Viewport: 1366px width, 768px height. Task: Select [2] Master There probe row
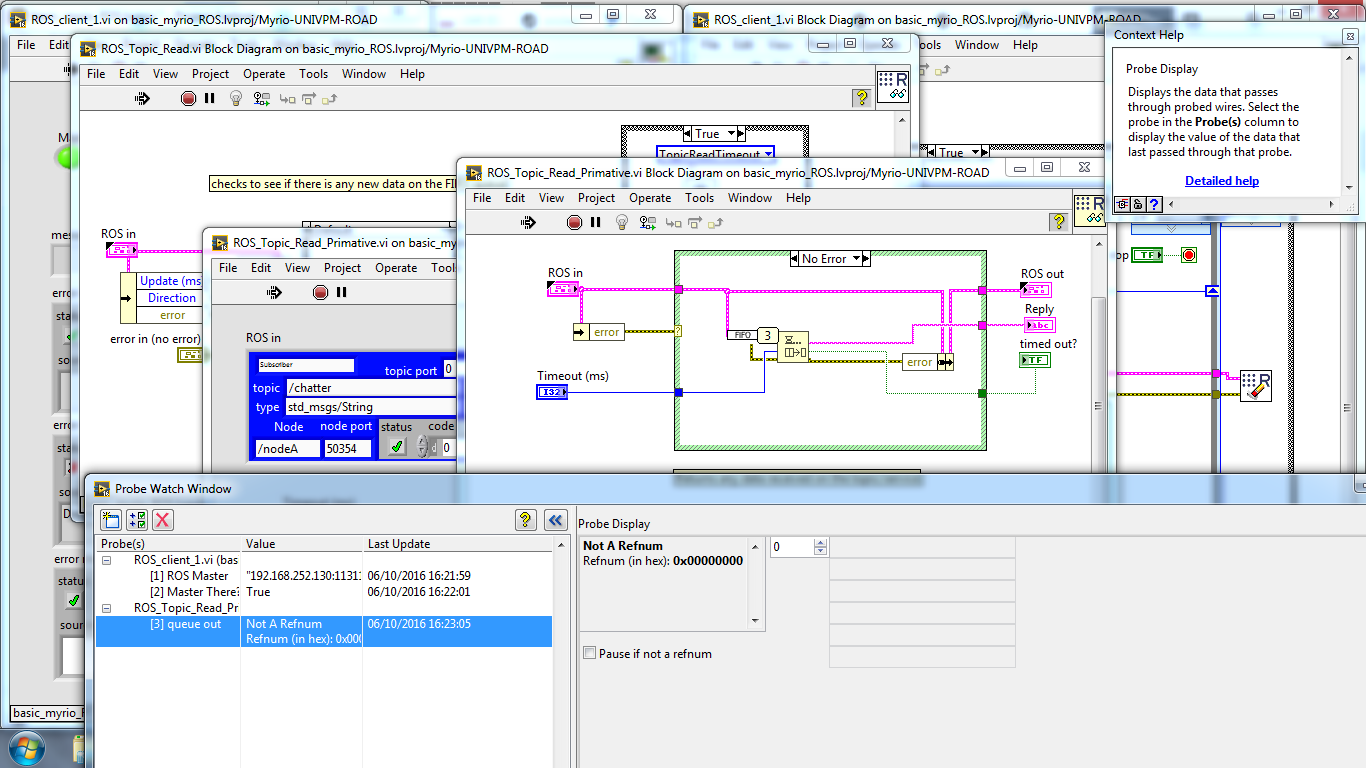tap(324, 592)
